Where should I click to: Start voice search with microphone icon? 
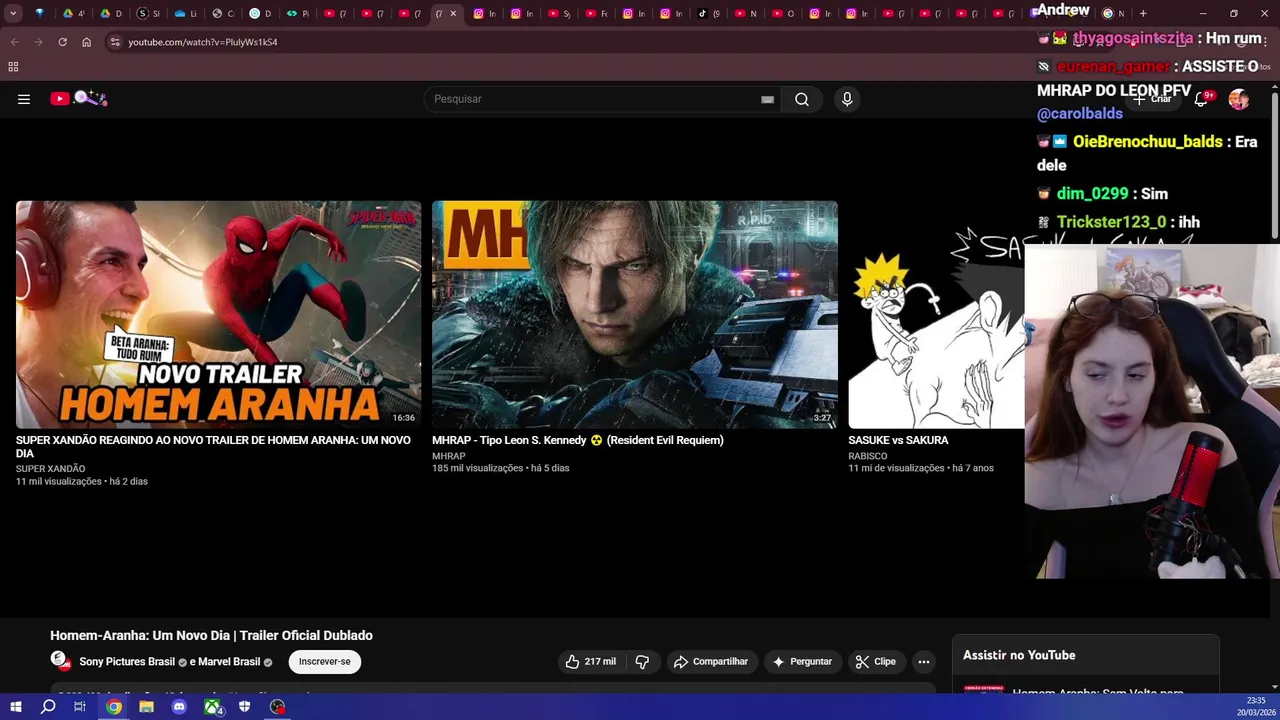point(847,99)
